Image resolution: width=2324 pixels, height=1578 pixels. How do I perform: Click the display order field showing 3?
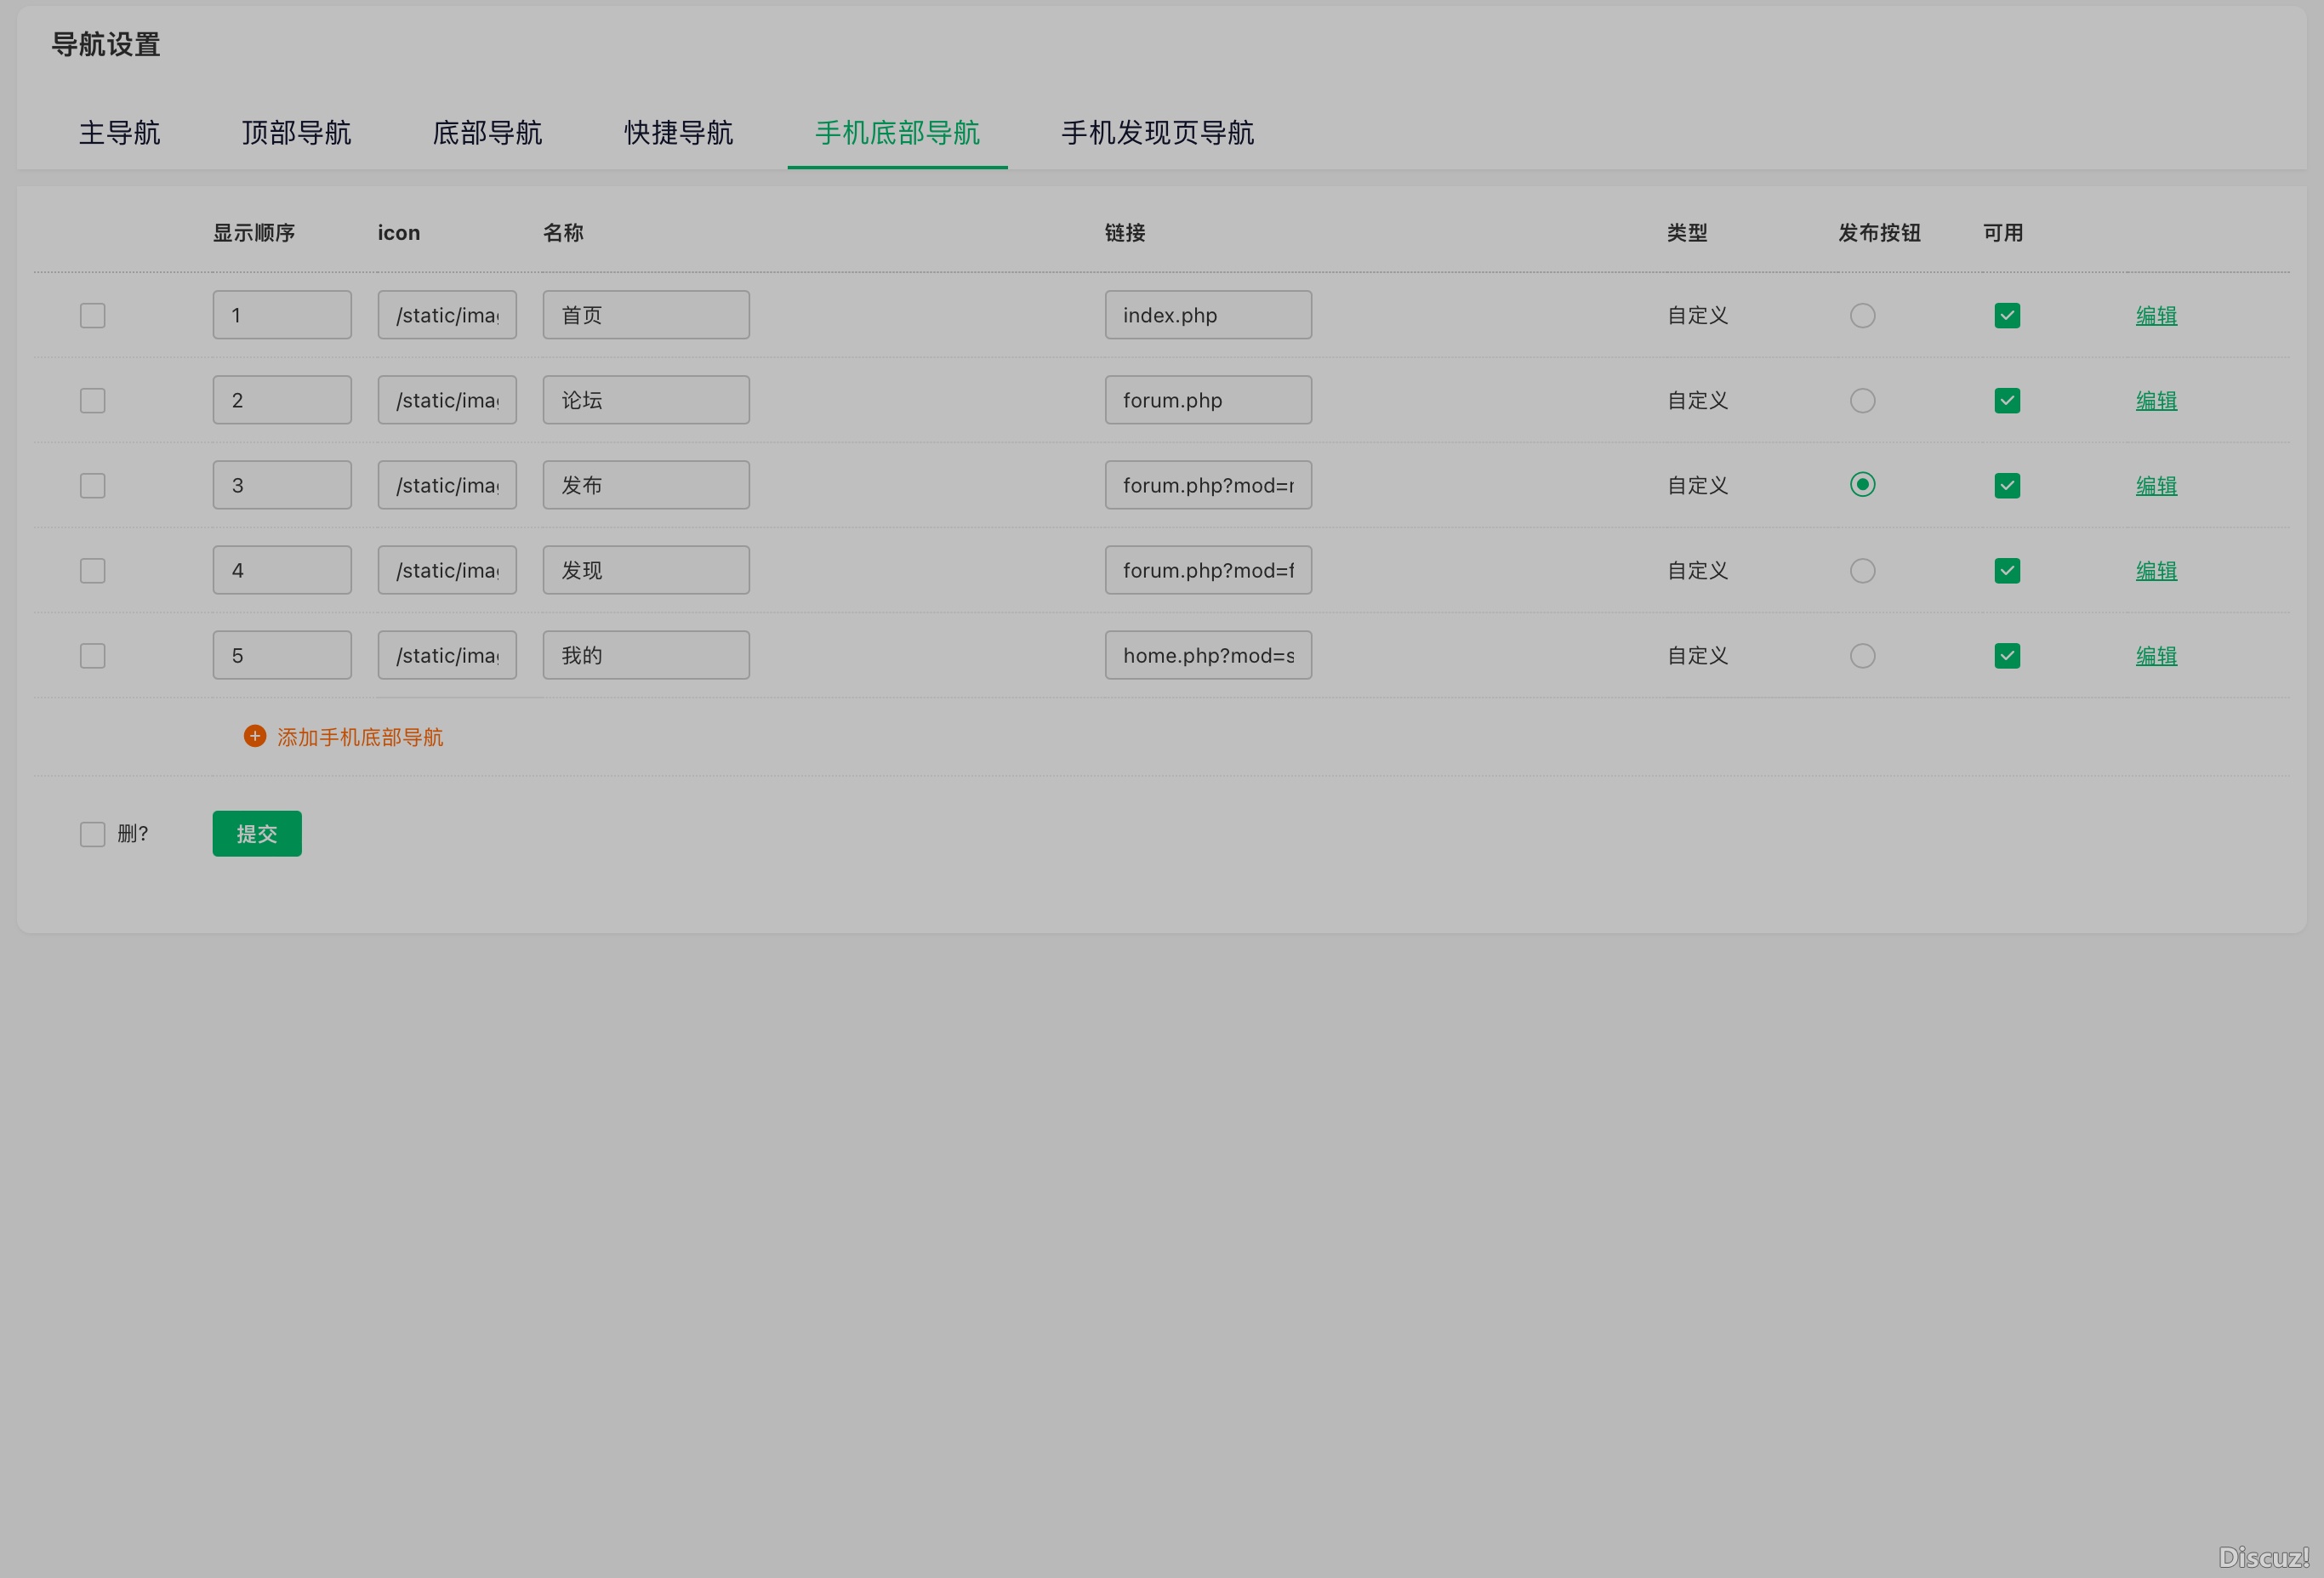(282, 484)
